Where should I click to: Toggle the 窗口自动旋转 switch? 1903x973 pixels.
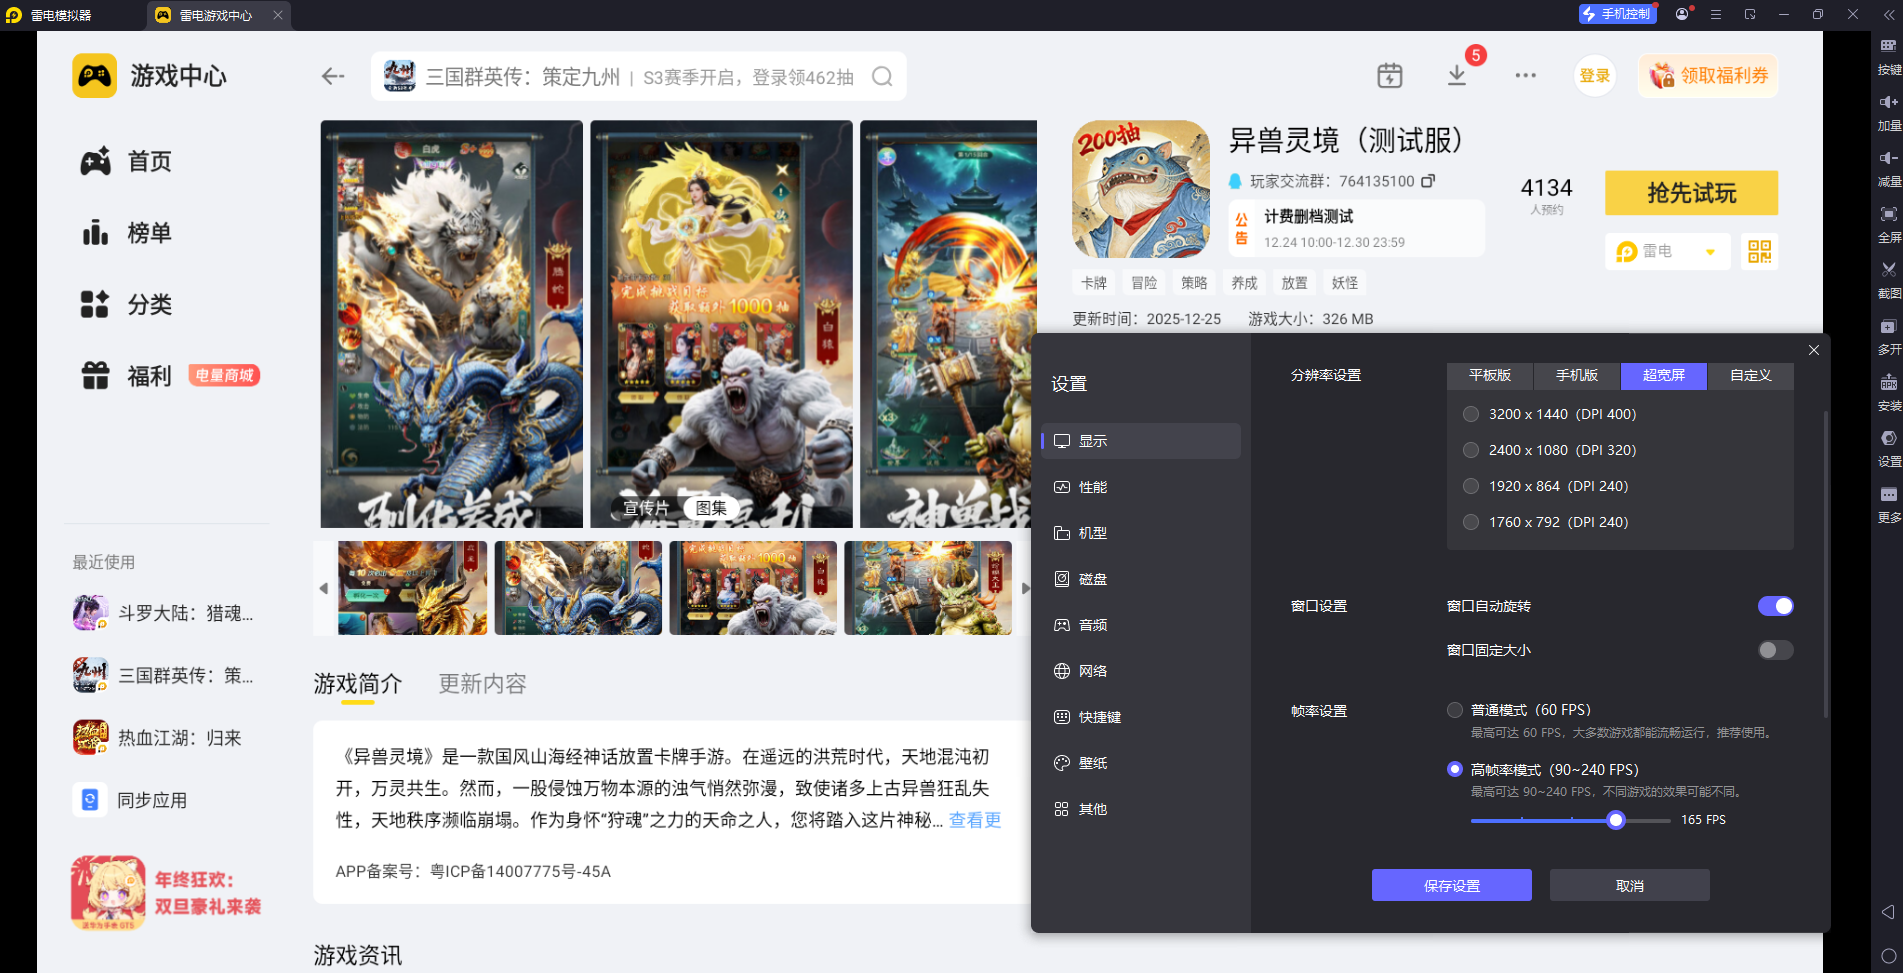[x=1775, y=606]
